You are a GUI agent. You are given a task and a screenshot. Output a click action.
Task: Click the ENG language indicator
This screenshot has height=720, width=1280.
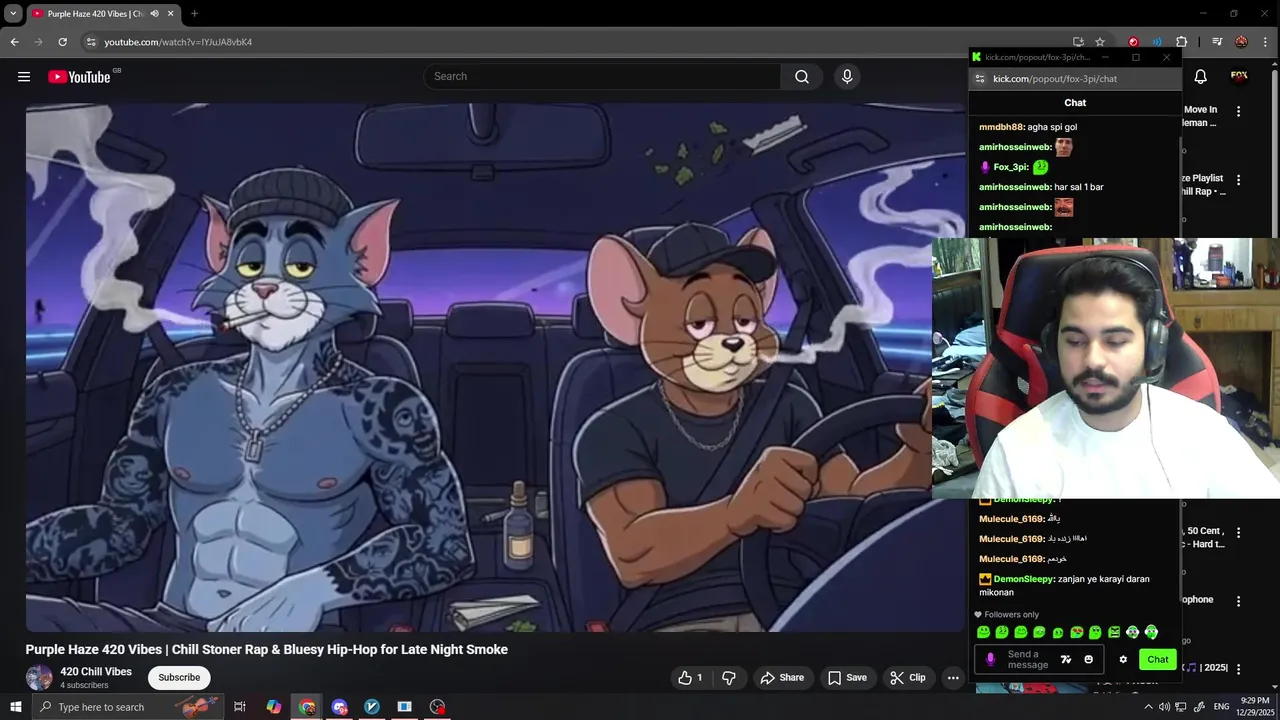coord(1222,707)
